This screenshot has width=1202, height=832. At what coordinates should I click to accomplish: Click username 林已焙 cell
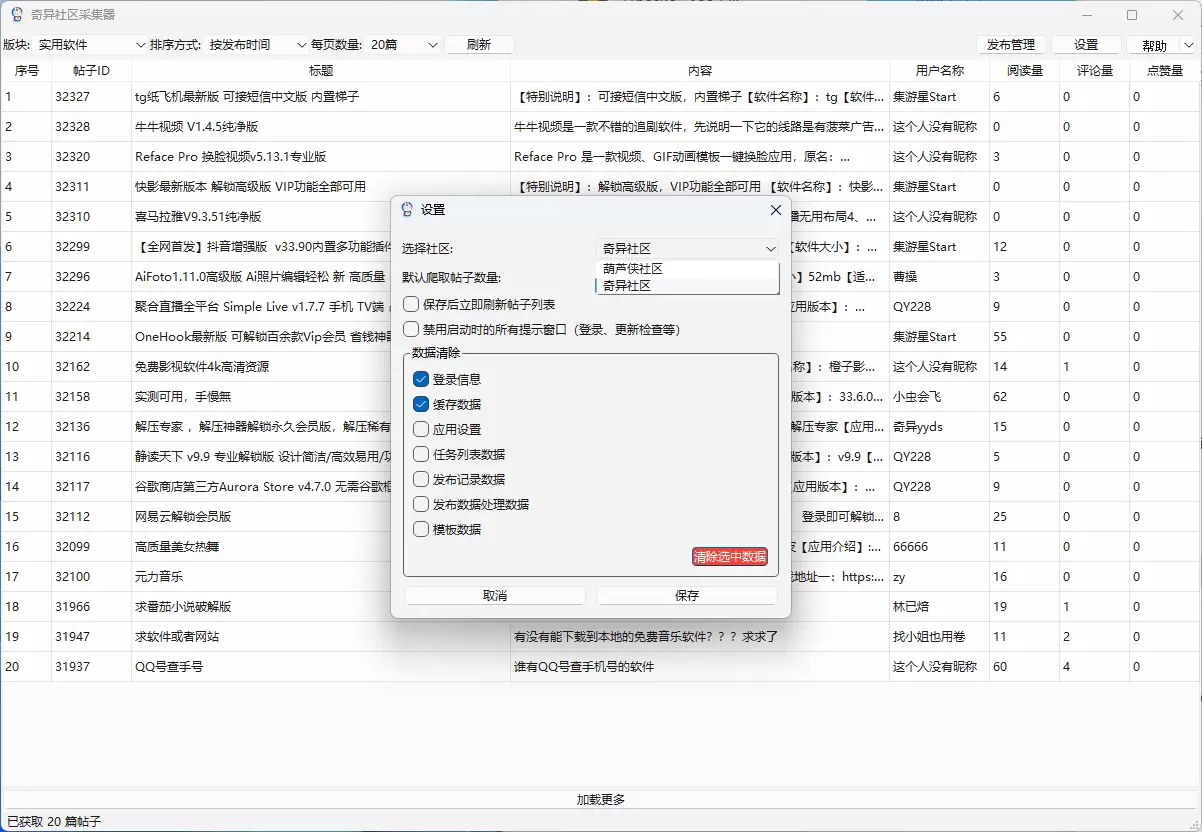940,607
